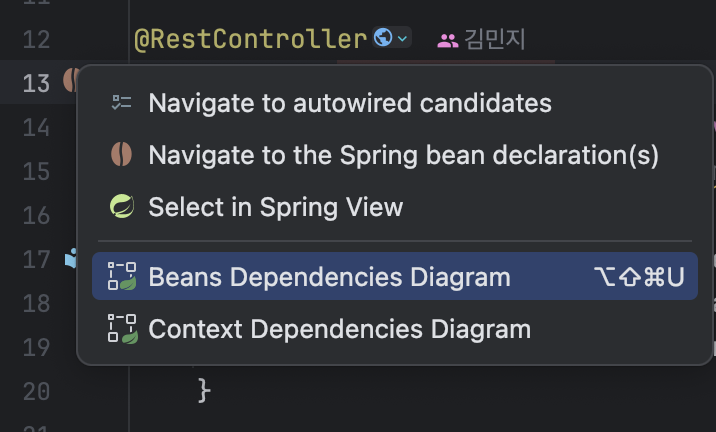Click line number 12 in gutter
This screenshot has width=716, height=432.
36,39
